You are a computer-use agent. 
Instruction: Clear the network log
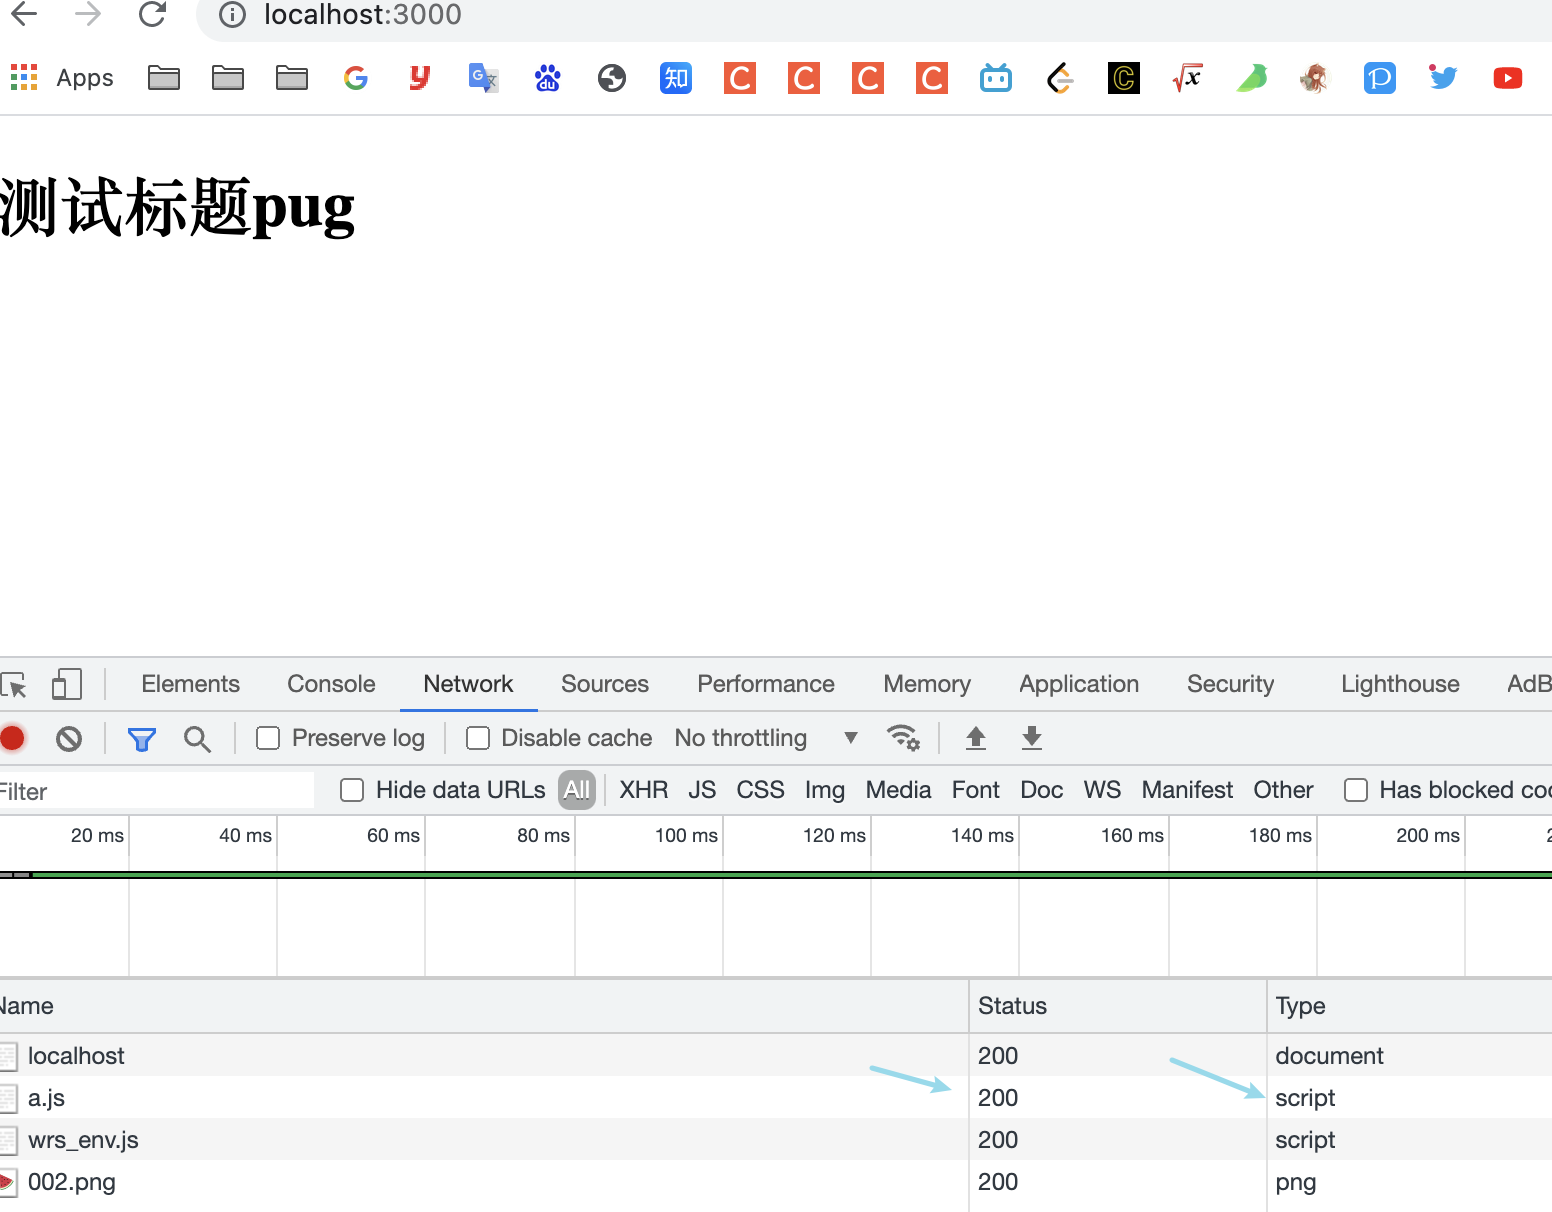coord(69,739)
